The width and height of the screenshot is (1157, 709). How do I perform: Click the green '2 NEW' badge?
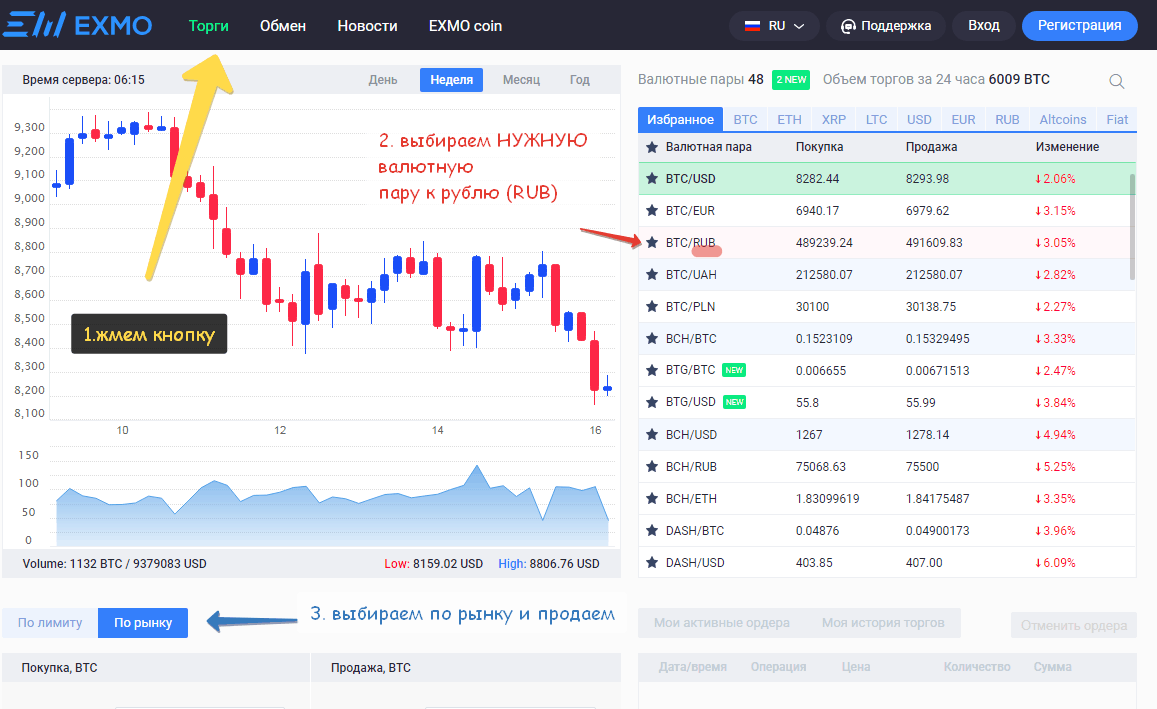[791, 80]
